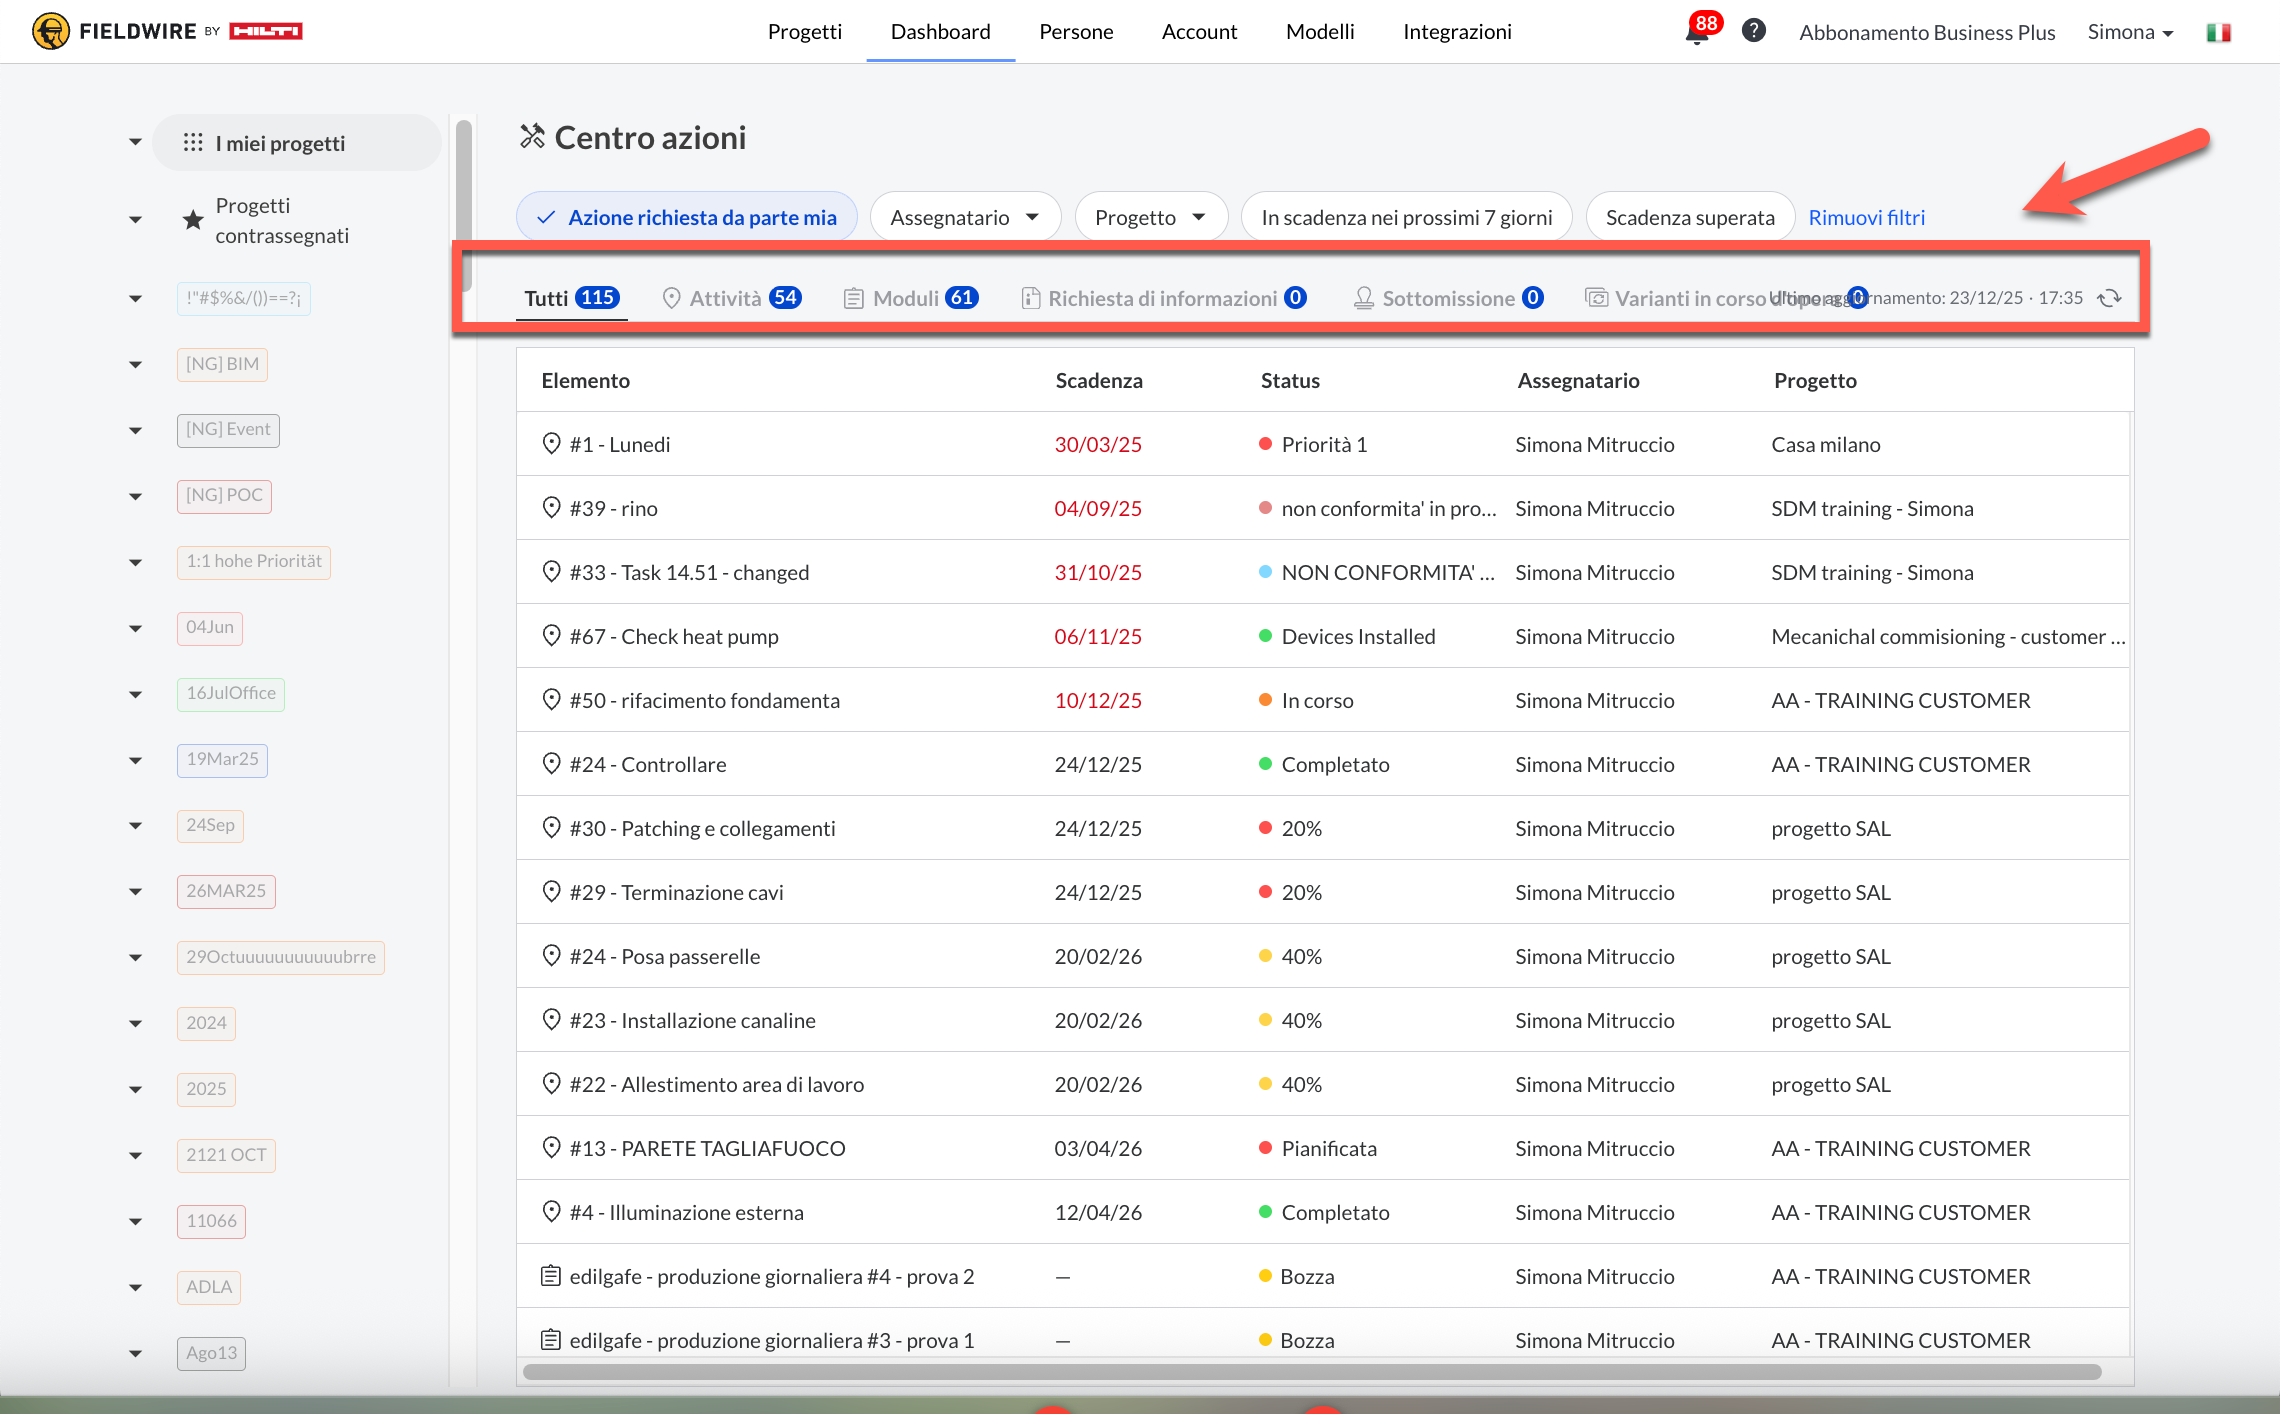Toggle the Azione richiesta da parte mia filter
The width and height of the screenshot is (2280, 1414).
coord(687,217)
